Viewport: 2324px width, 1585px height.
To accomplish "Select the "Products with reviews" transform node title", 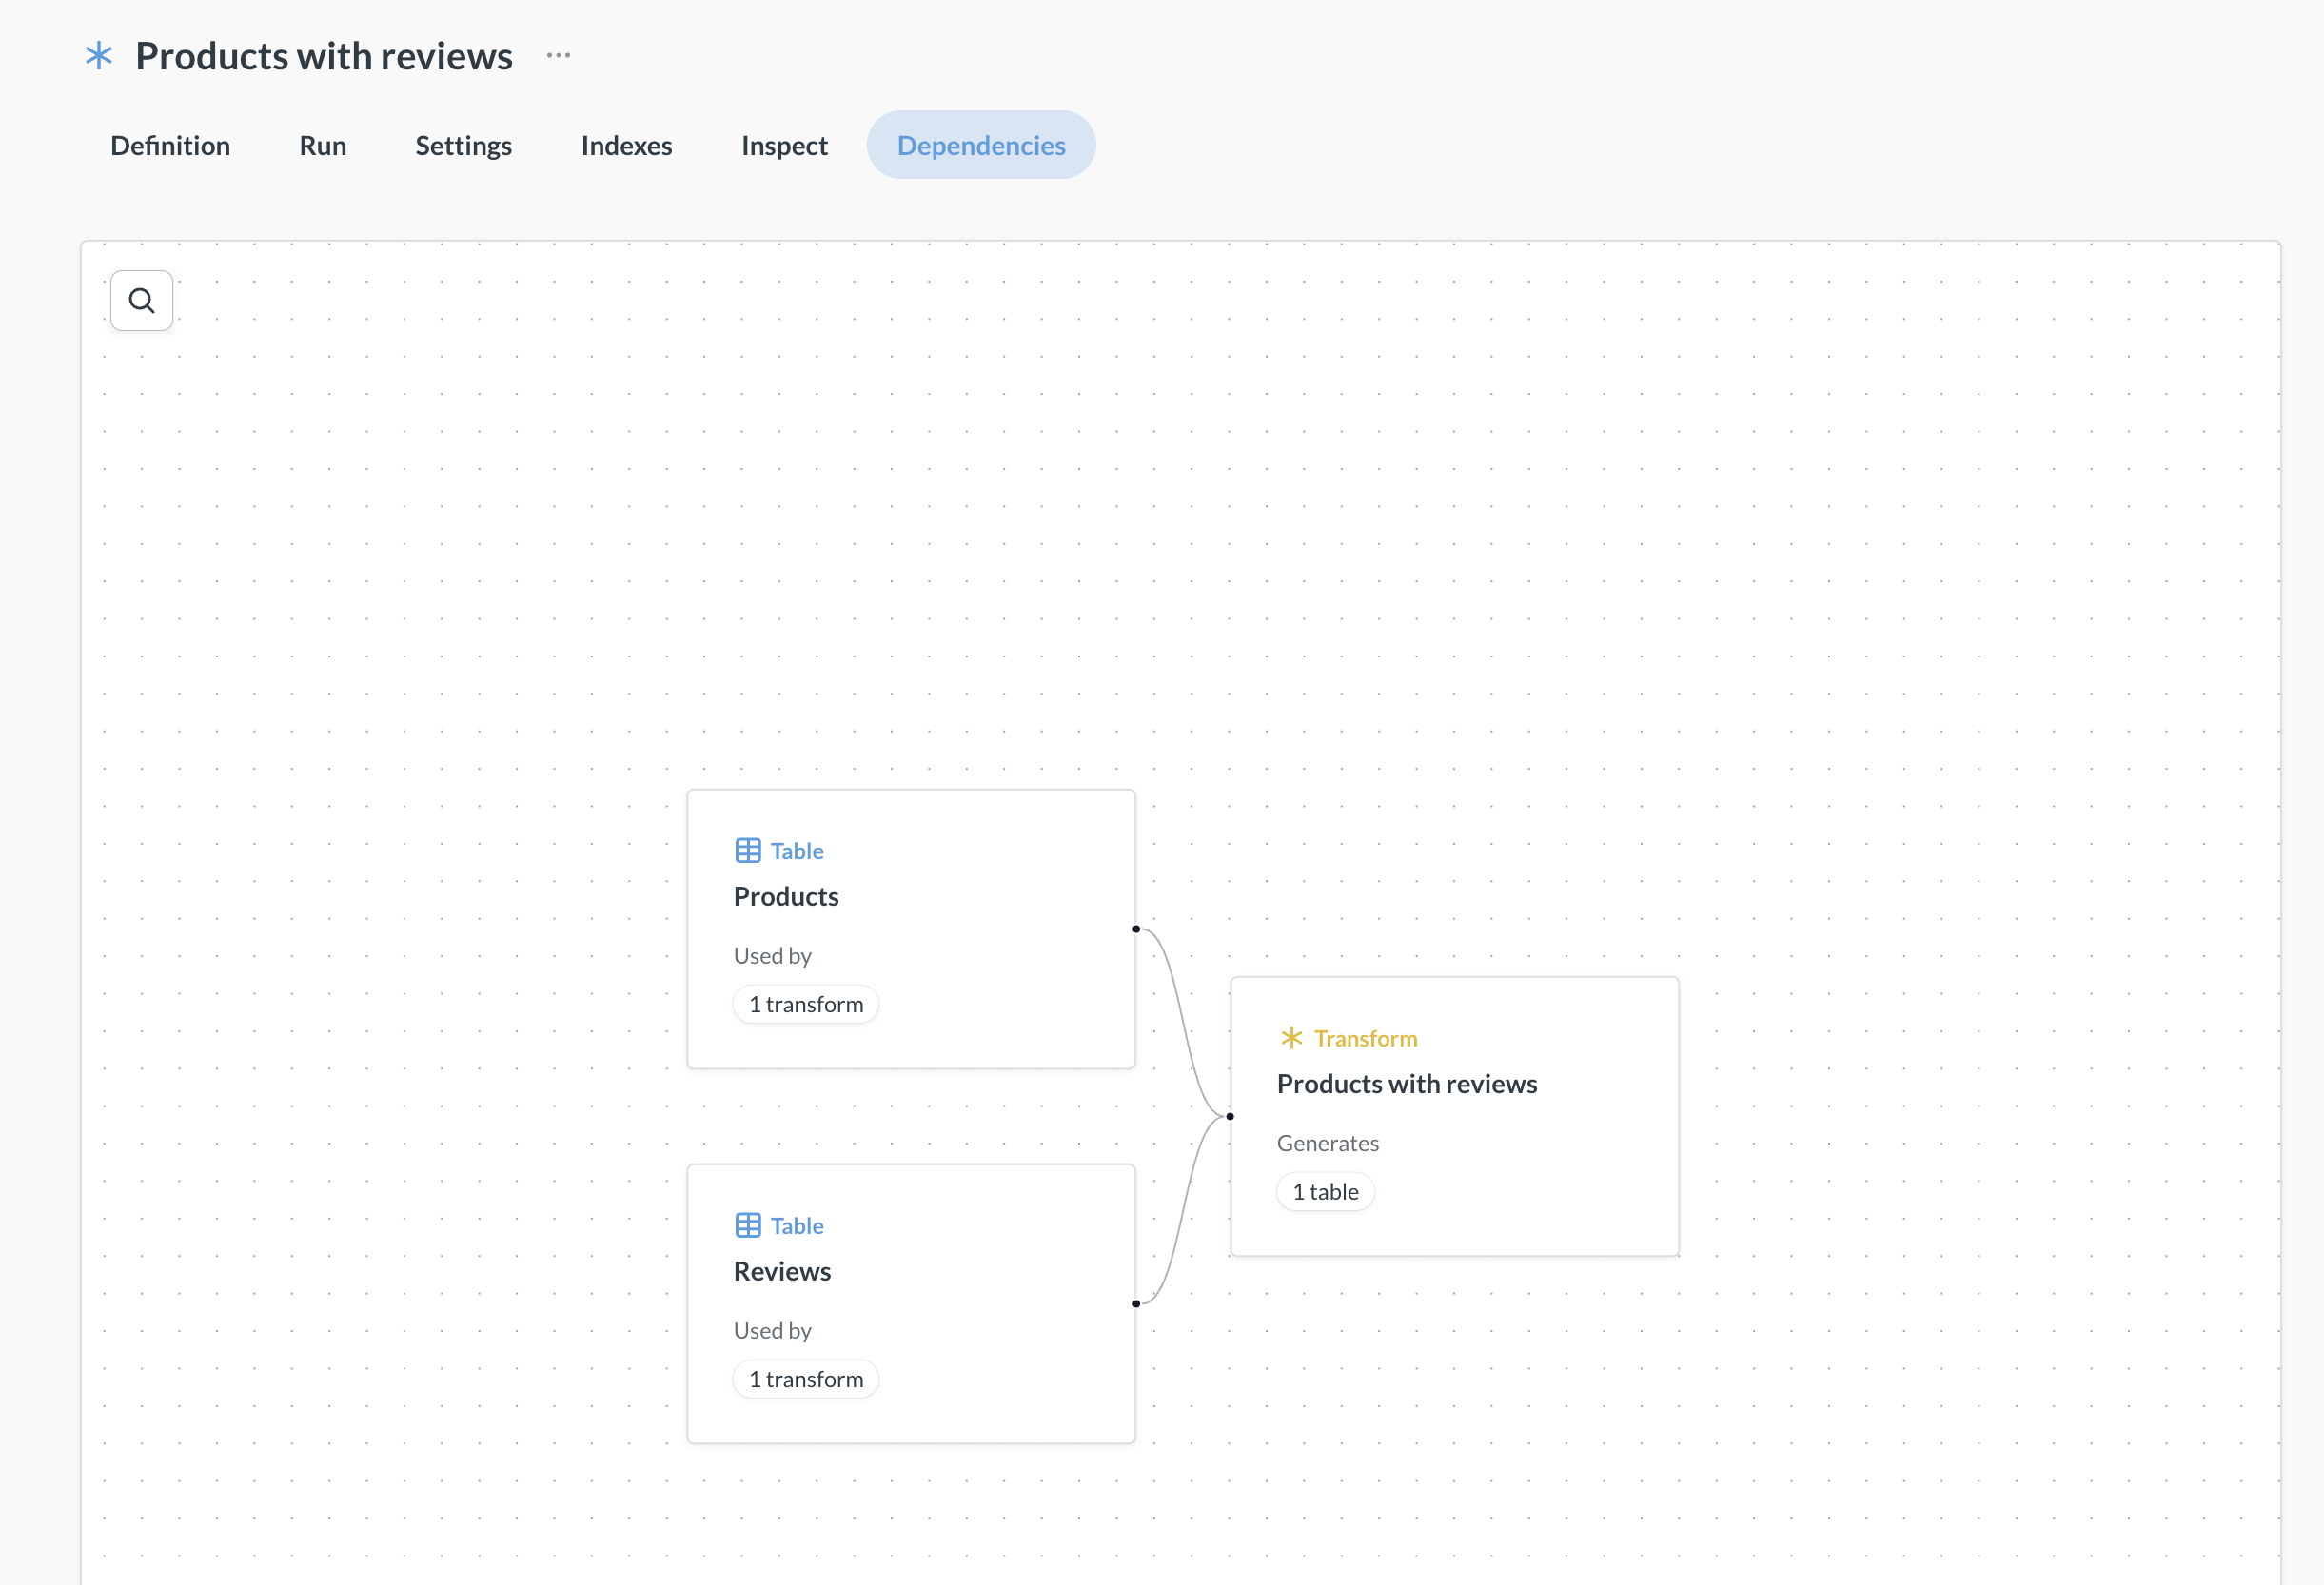I will pyautogui.click(x=1407, y=1084).
